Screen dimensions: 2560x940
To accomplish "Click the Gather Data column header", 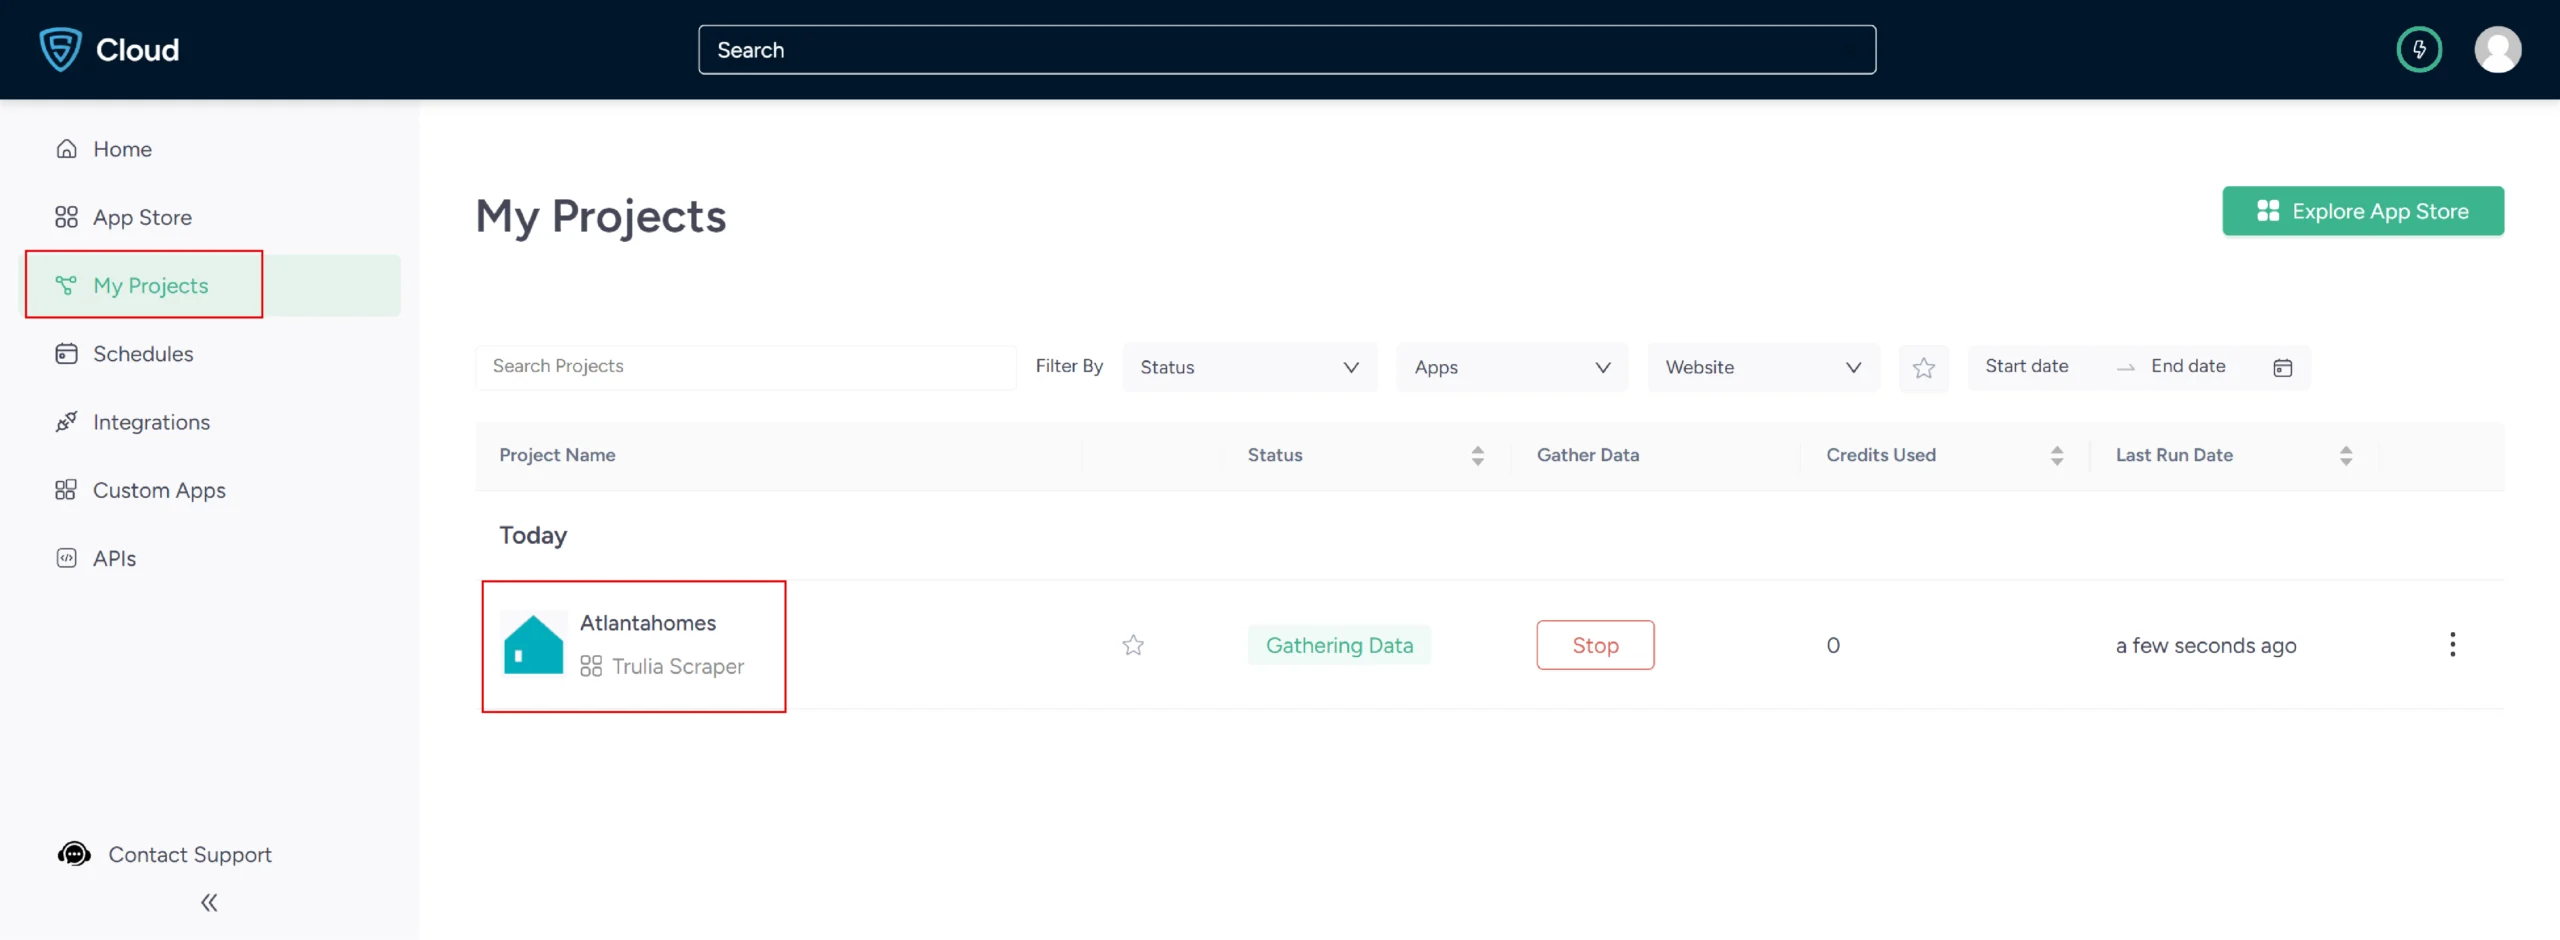I will [x=1588, y=455].
